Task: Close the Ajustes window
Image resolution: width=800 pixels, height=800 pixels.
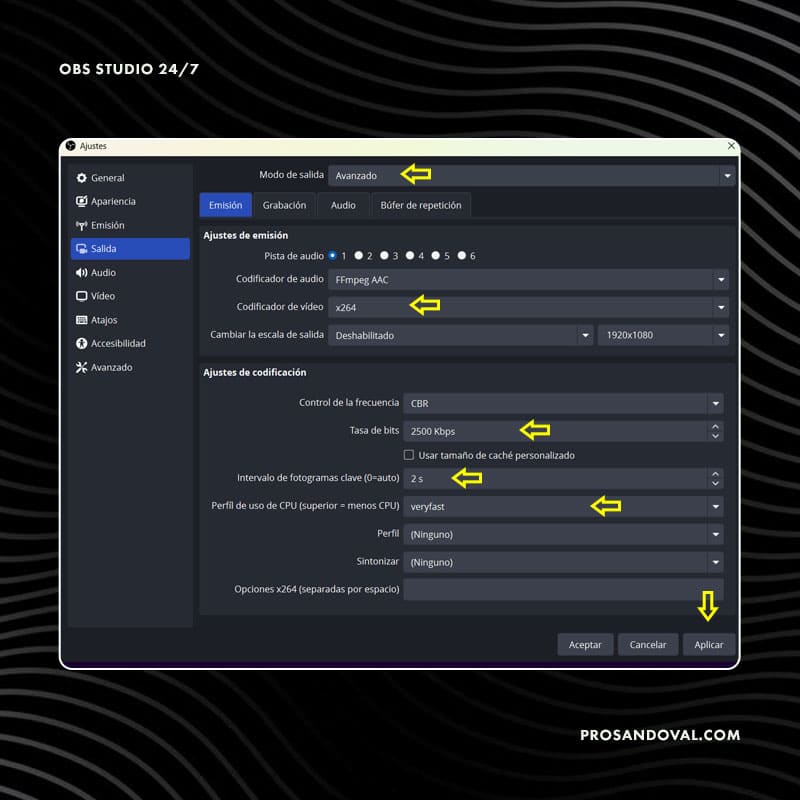Action: tap(731, 146)
